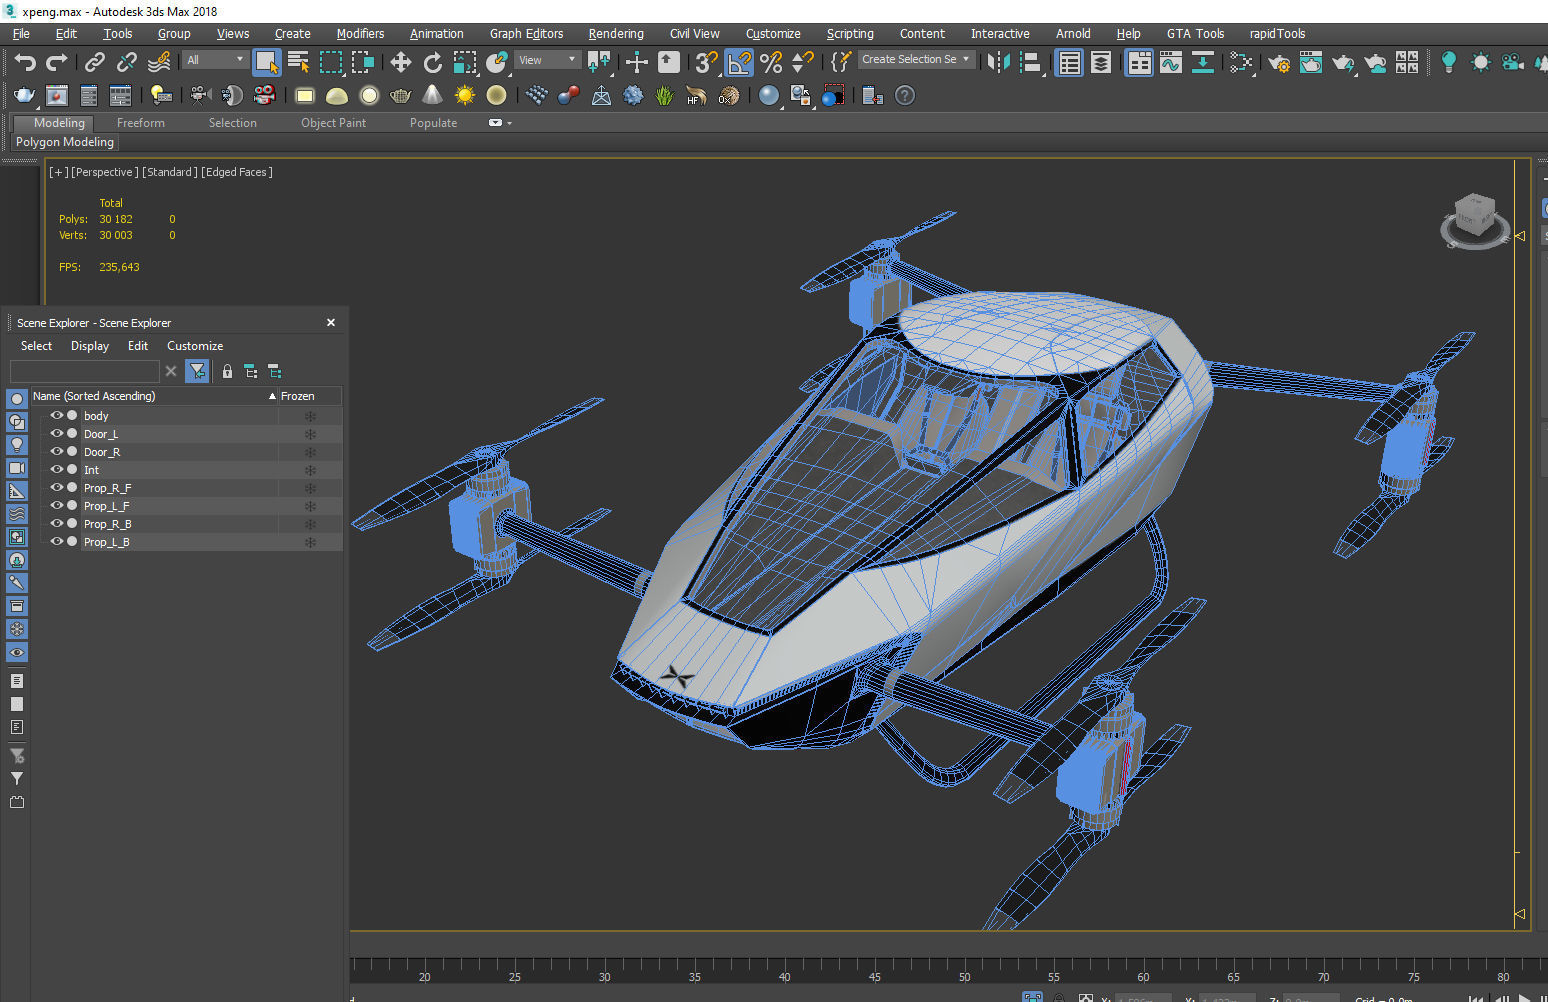
Task: Activate the Select and Rotate tool
Action: 432,62
